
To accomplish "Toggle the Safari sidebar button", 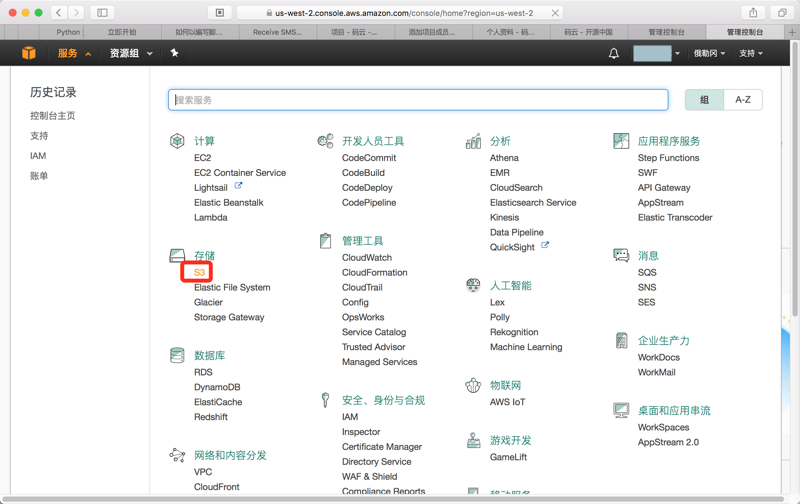I will (102, 12).
